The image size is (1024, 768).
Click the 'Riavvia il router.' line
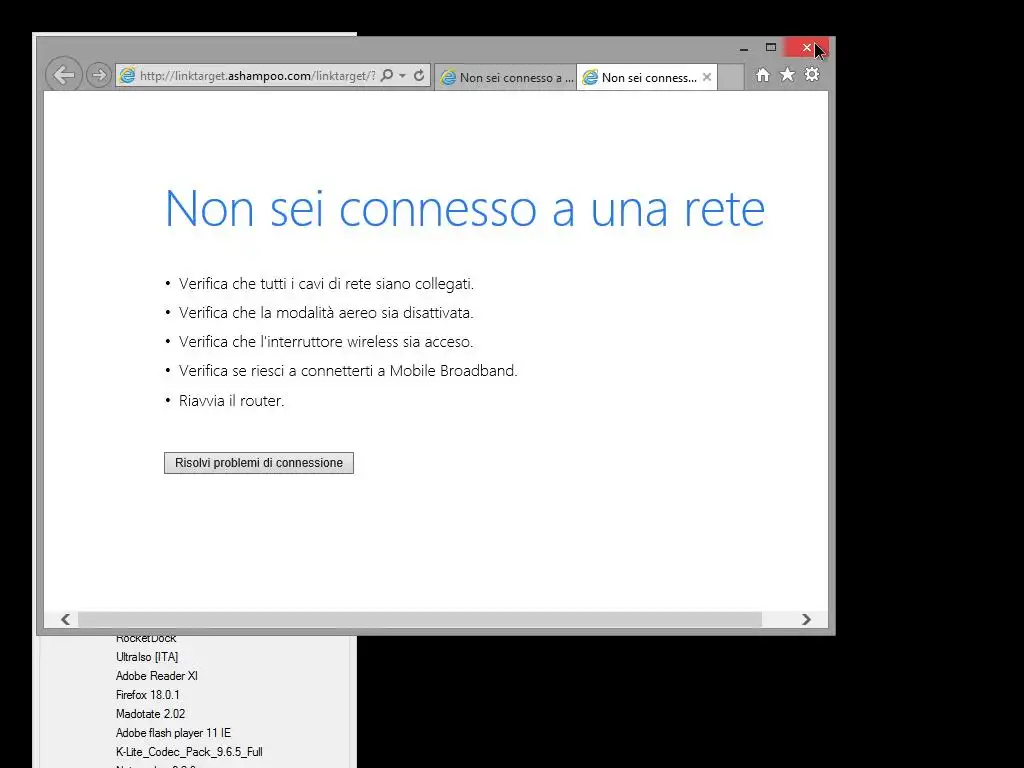pos(231,400)
